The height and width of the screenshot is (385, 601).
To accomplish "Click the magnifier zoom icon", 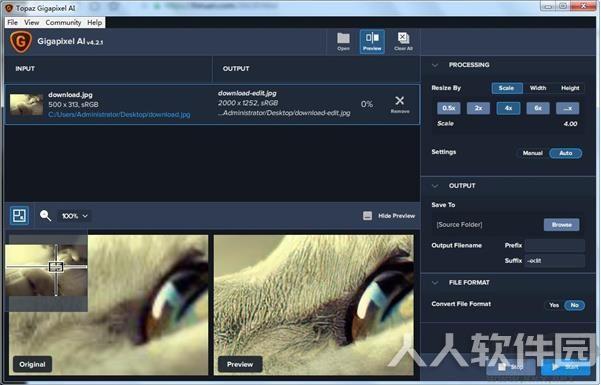I will pyautogui.click(x=45, y=216).
